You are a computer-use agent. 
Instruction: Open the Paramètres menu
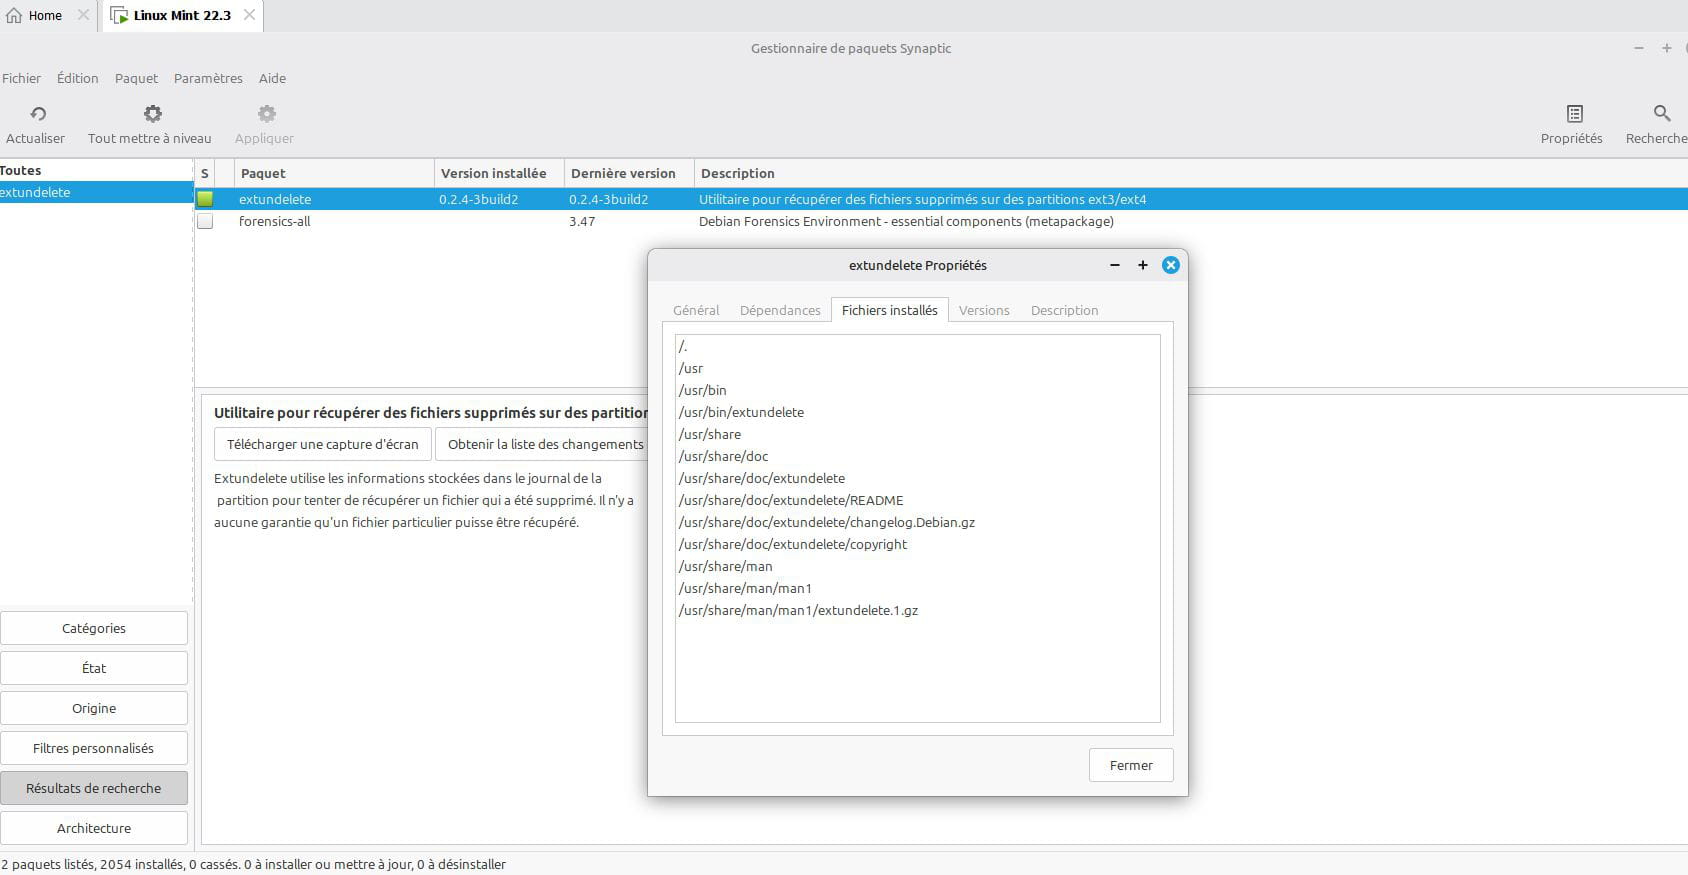pyautogui.click(x=208, y=78)
